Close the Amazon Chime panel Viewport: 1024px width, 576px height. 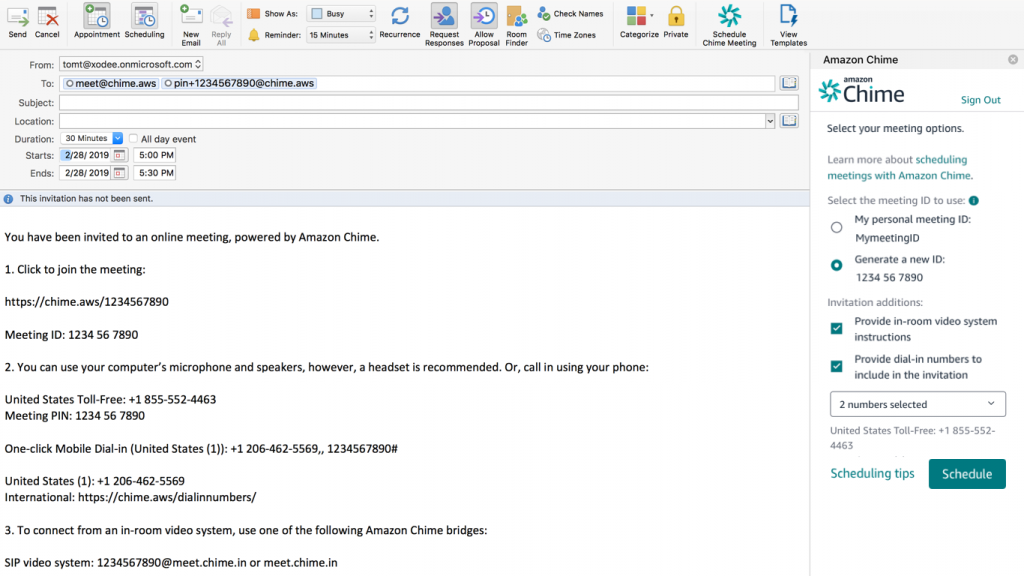point(1013,59)
